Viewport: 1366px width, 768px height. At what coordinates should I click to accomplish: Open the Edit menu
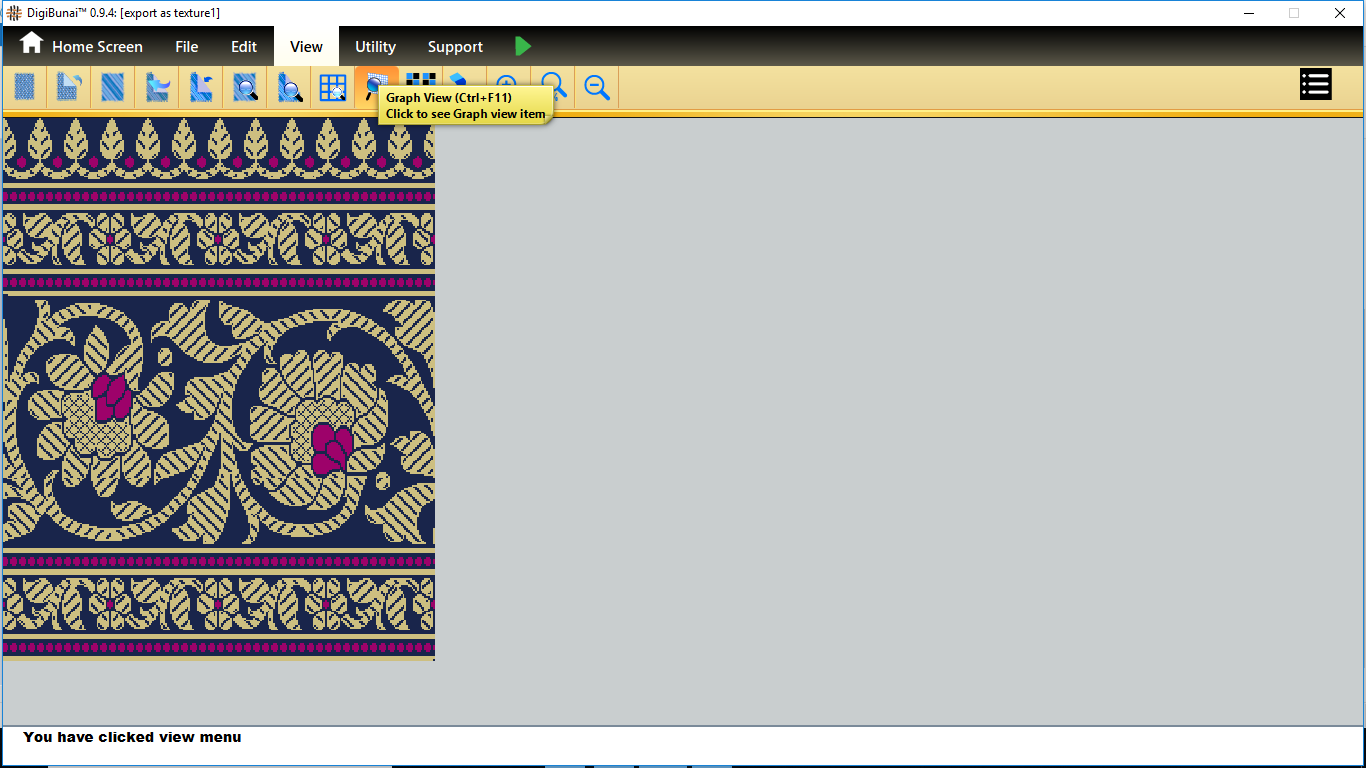tap(244, 47)
